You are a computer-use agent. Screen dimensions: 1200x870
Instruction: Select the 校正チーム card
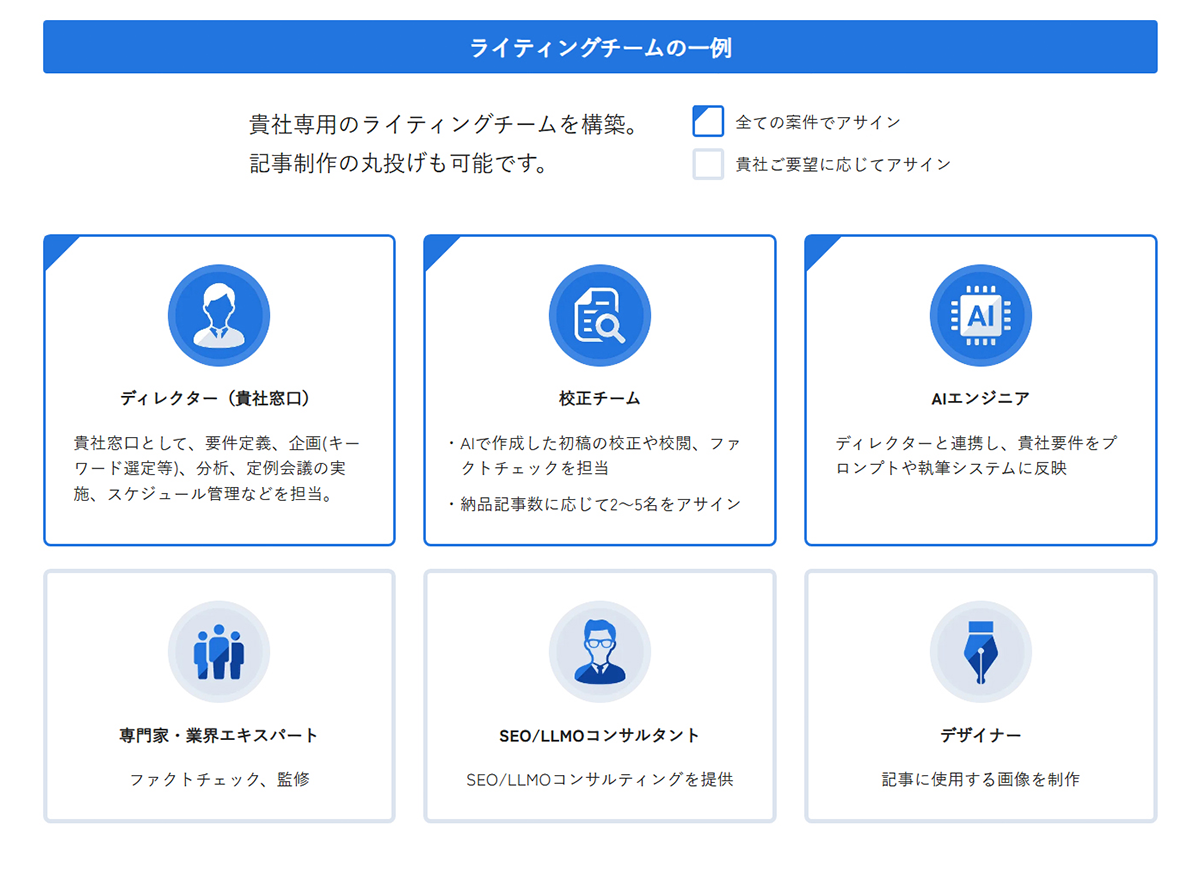599,390
